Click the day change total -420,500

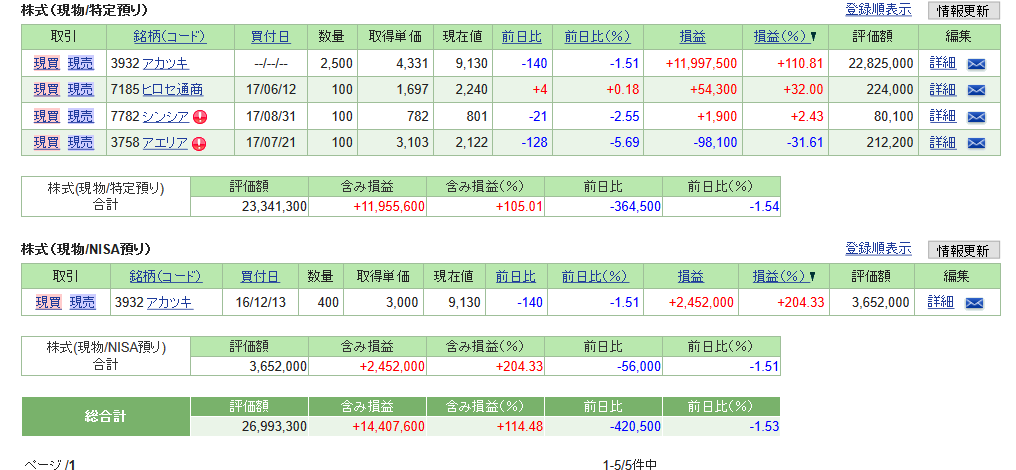pos(635,427)
